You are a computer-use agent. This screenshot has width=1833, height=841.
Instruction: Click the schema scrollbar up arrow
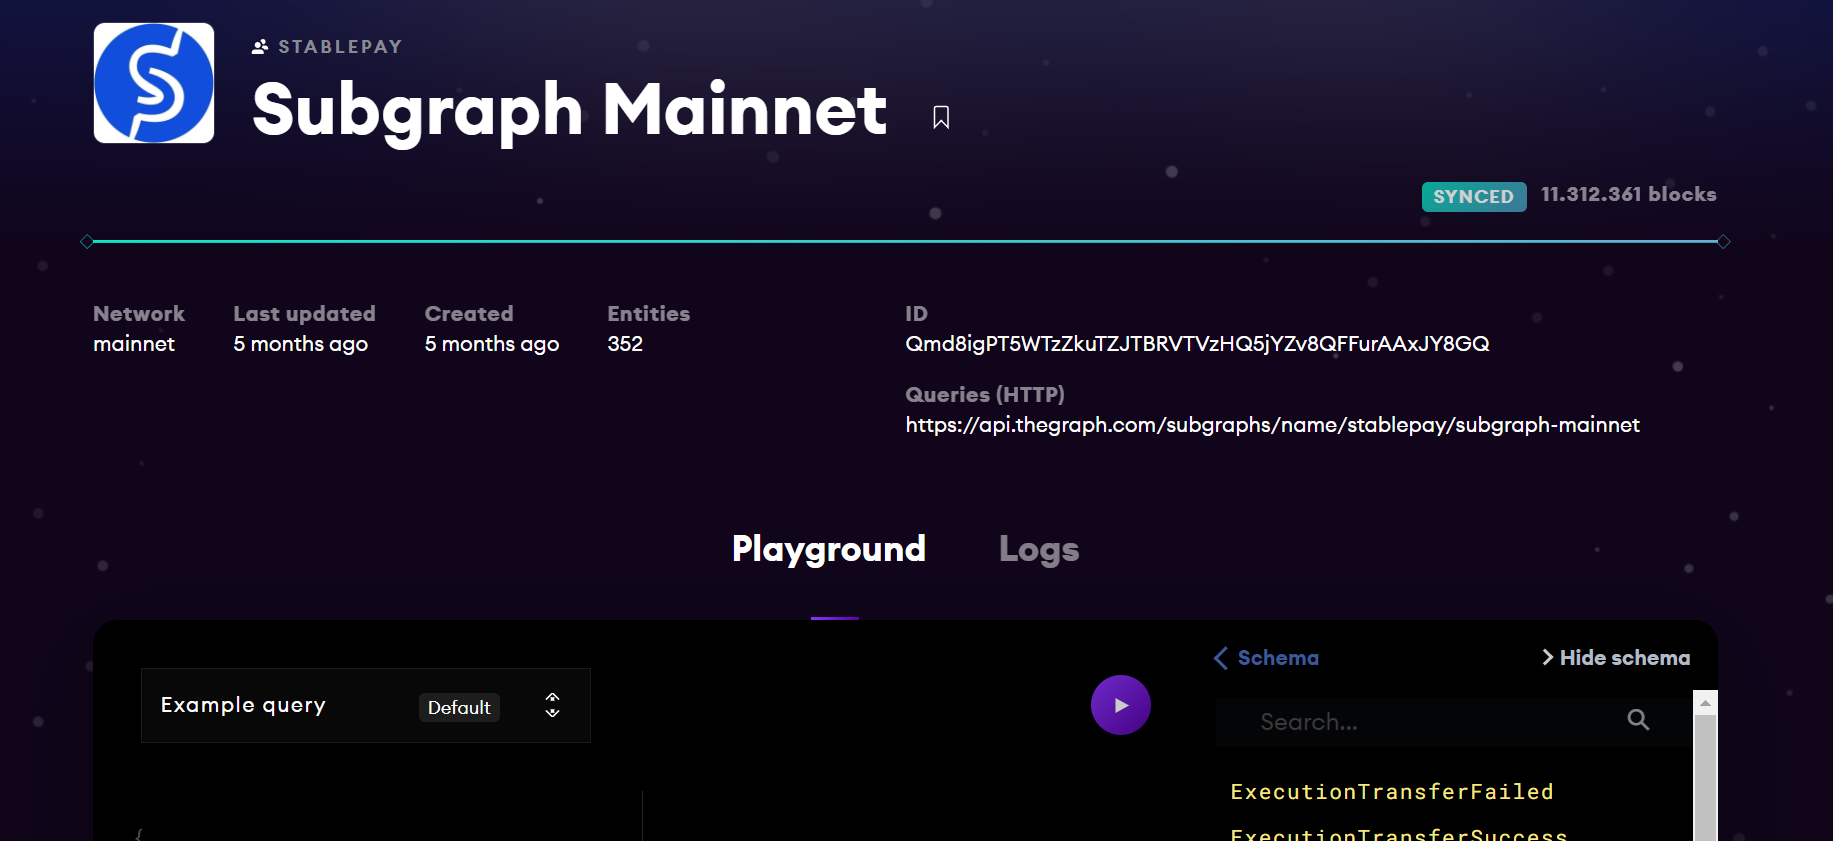(1705, 703)
